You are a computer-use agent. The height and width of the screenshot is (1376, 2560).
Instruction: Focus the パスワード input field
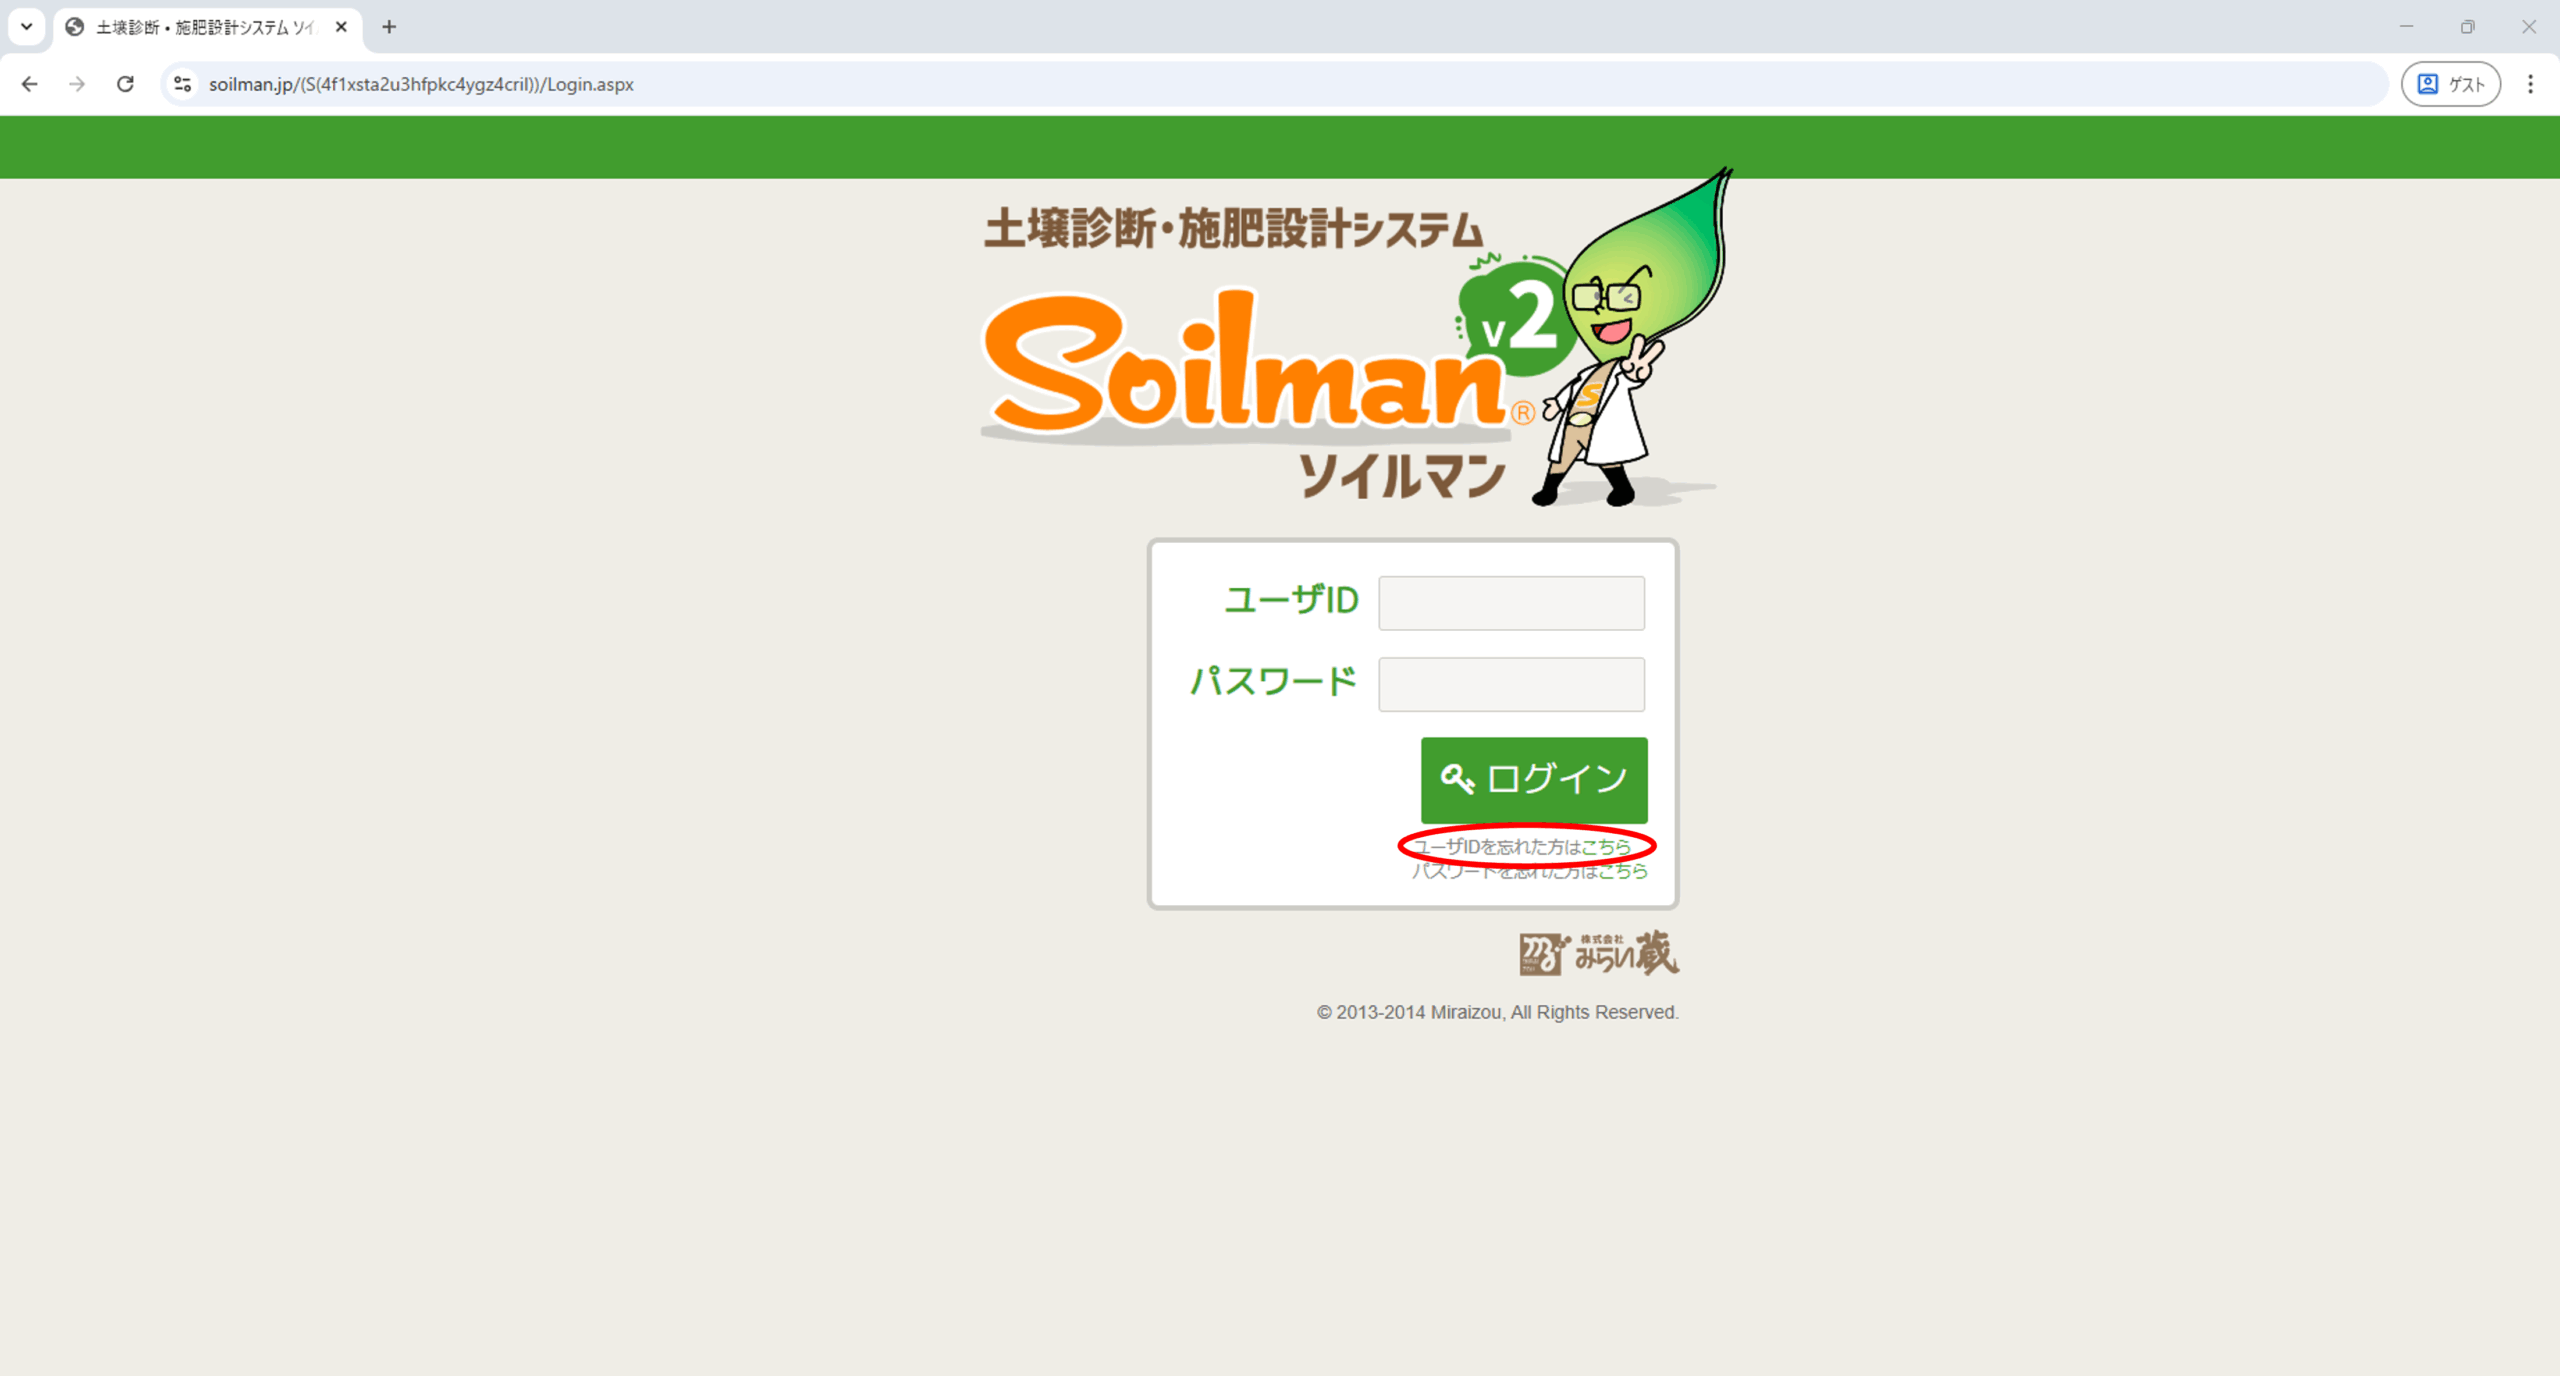(x=1511, y=684)
